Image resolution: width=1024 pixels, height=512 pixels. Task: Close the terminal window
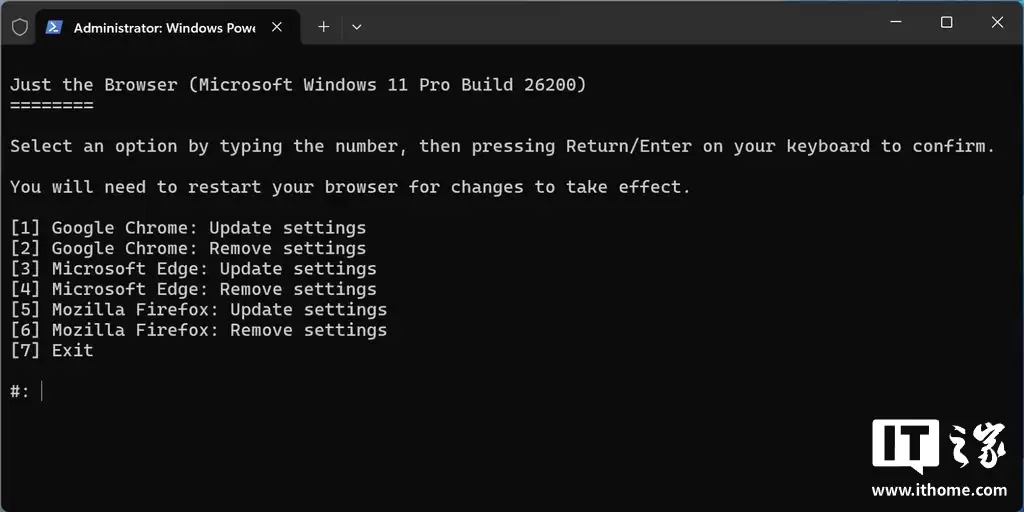tap(998, 23)
